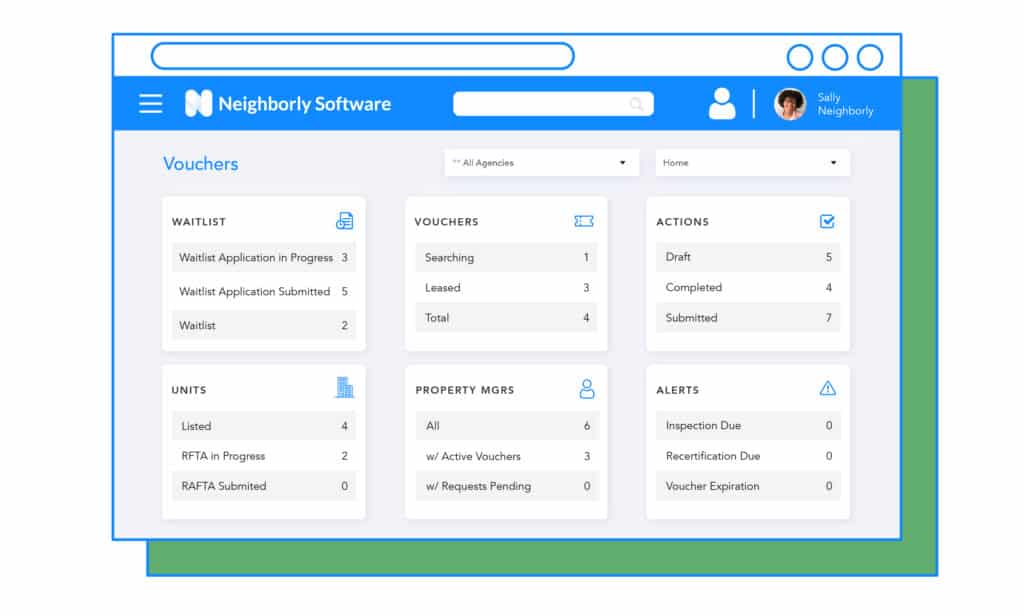Click the Vouchers page title
Viewport: 1024px width, 615px height.
(200, 164)
